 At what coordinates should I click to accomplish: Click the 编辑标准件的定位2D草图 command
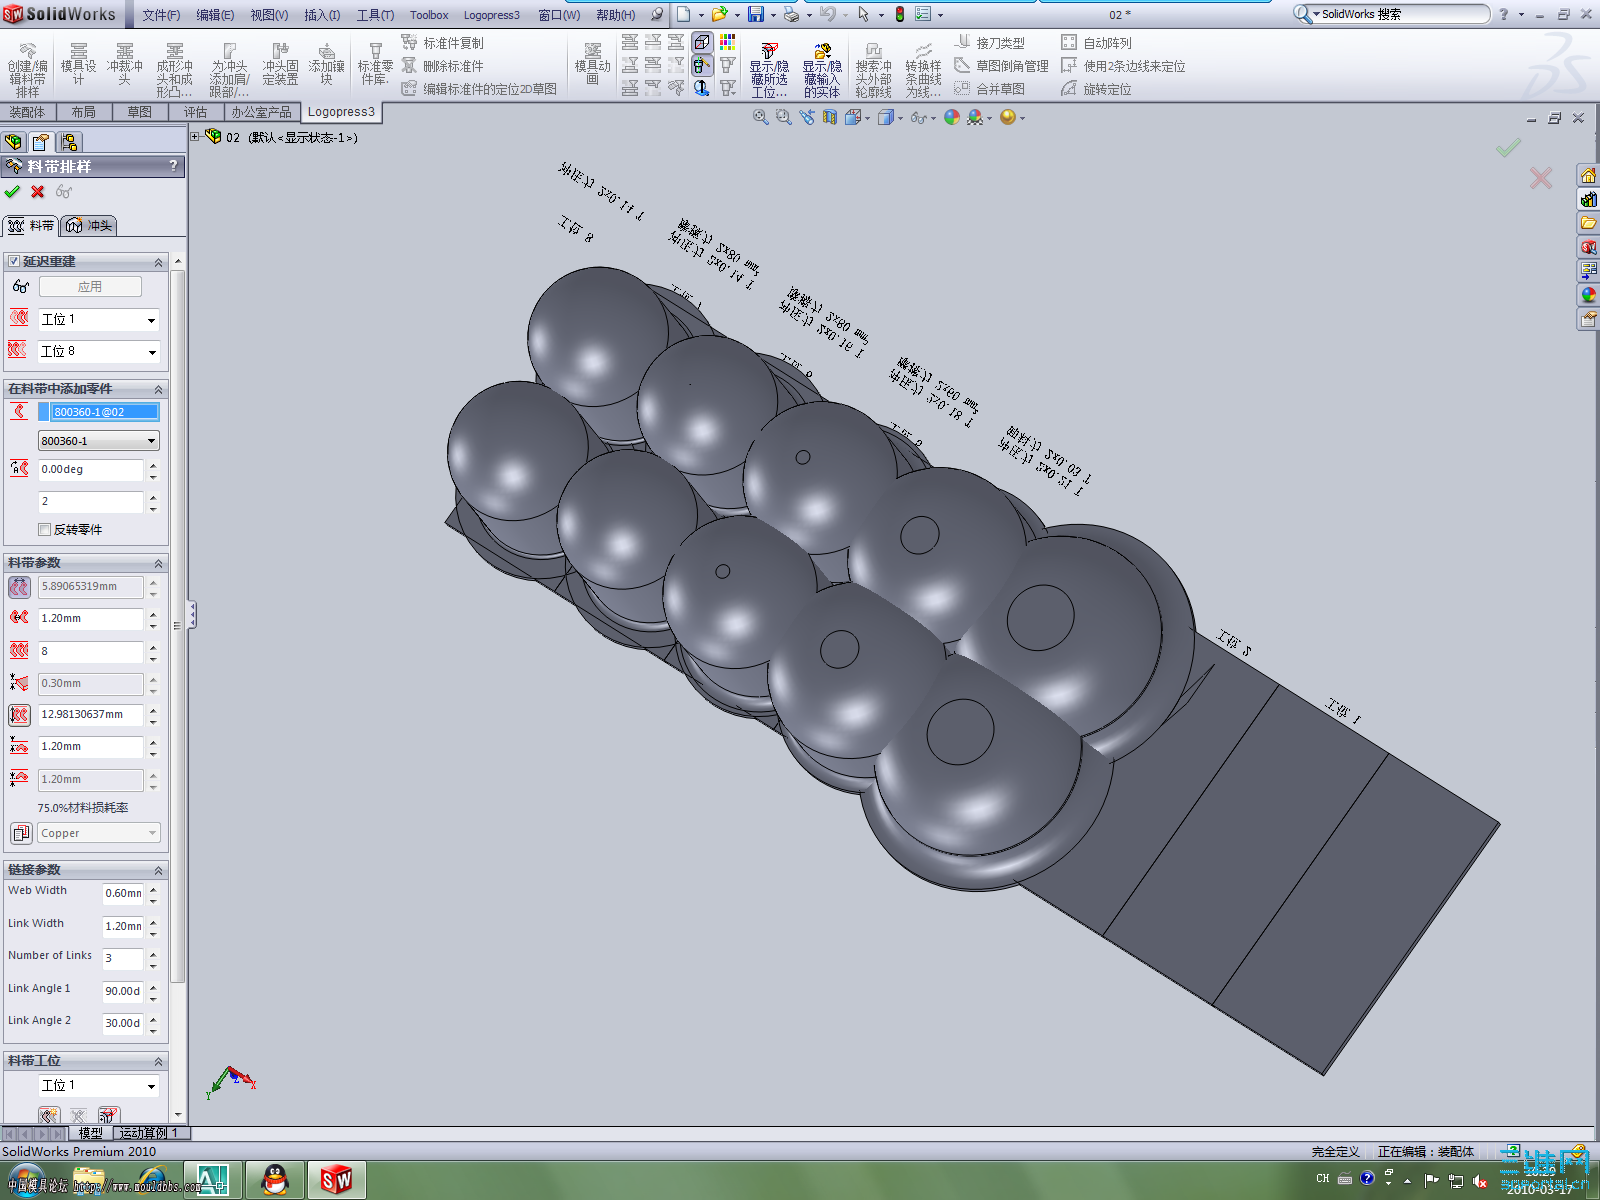click(479, 89)
